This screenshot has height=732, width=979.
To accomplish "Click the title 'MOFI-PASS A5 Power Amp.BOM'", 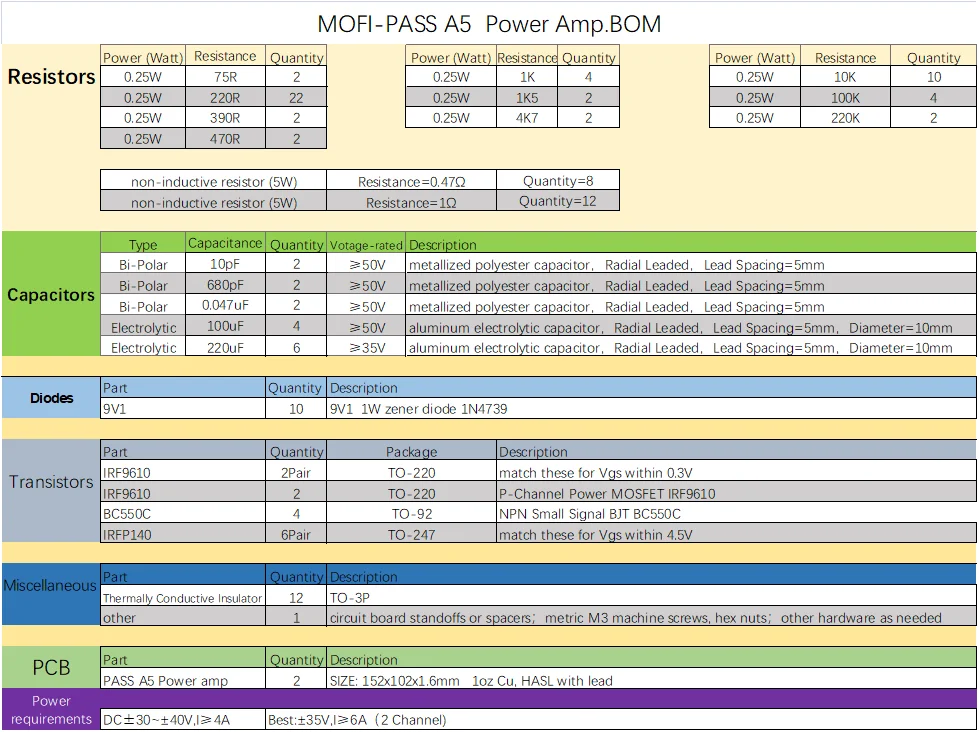I will pyautogui.click(x=489, y=24).
